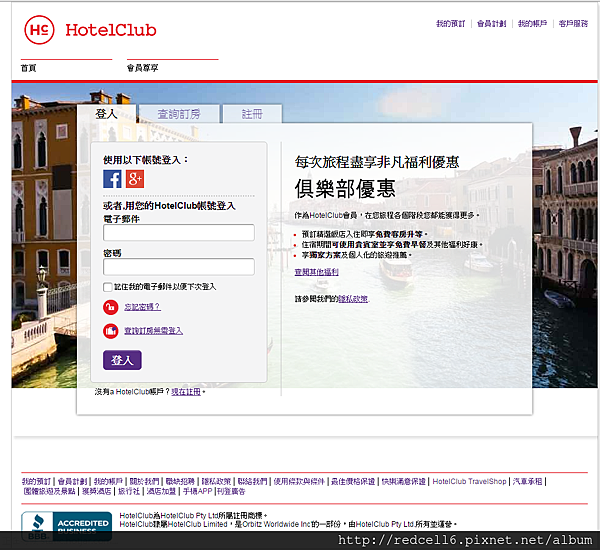Switch to the 註冊 tab
Screen dimensions: 600x550
(253, 114)
